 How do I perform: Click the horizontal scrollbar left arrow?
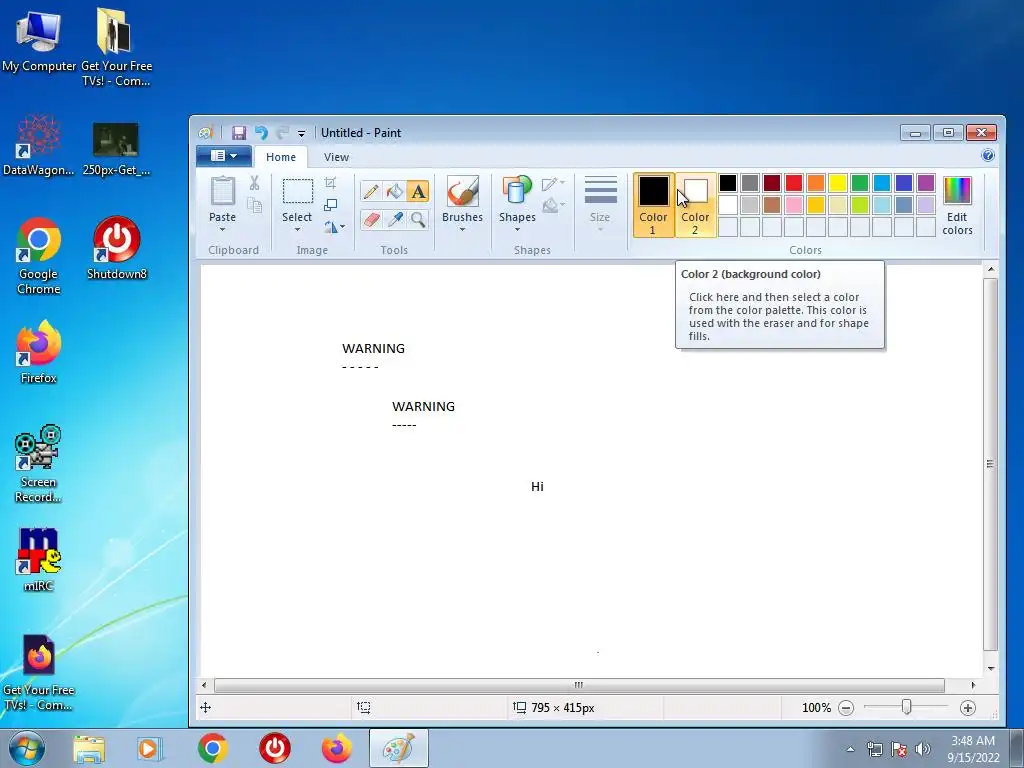click(204, 685)
